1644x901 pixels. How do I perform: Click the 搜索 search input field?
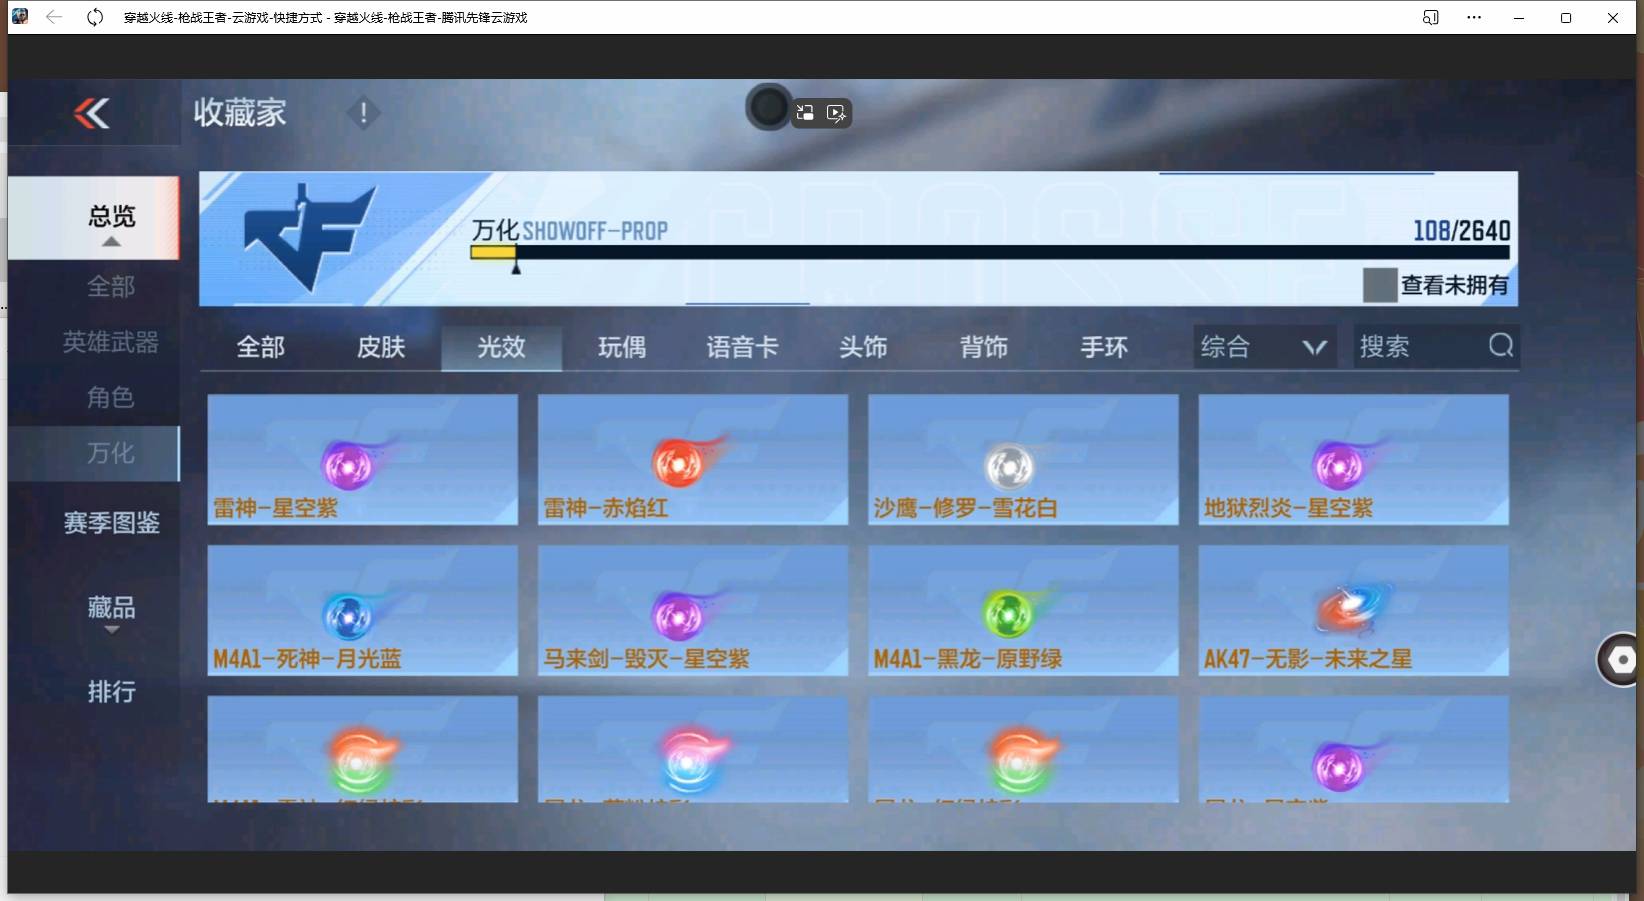coord(1436,347)
